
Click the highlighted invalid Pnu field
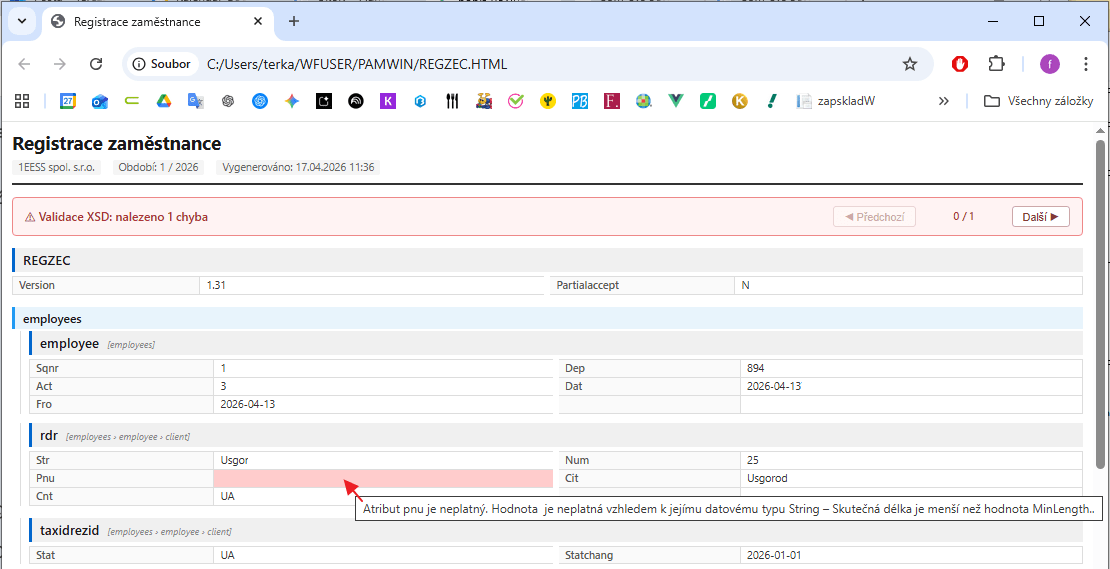384,478
